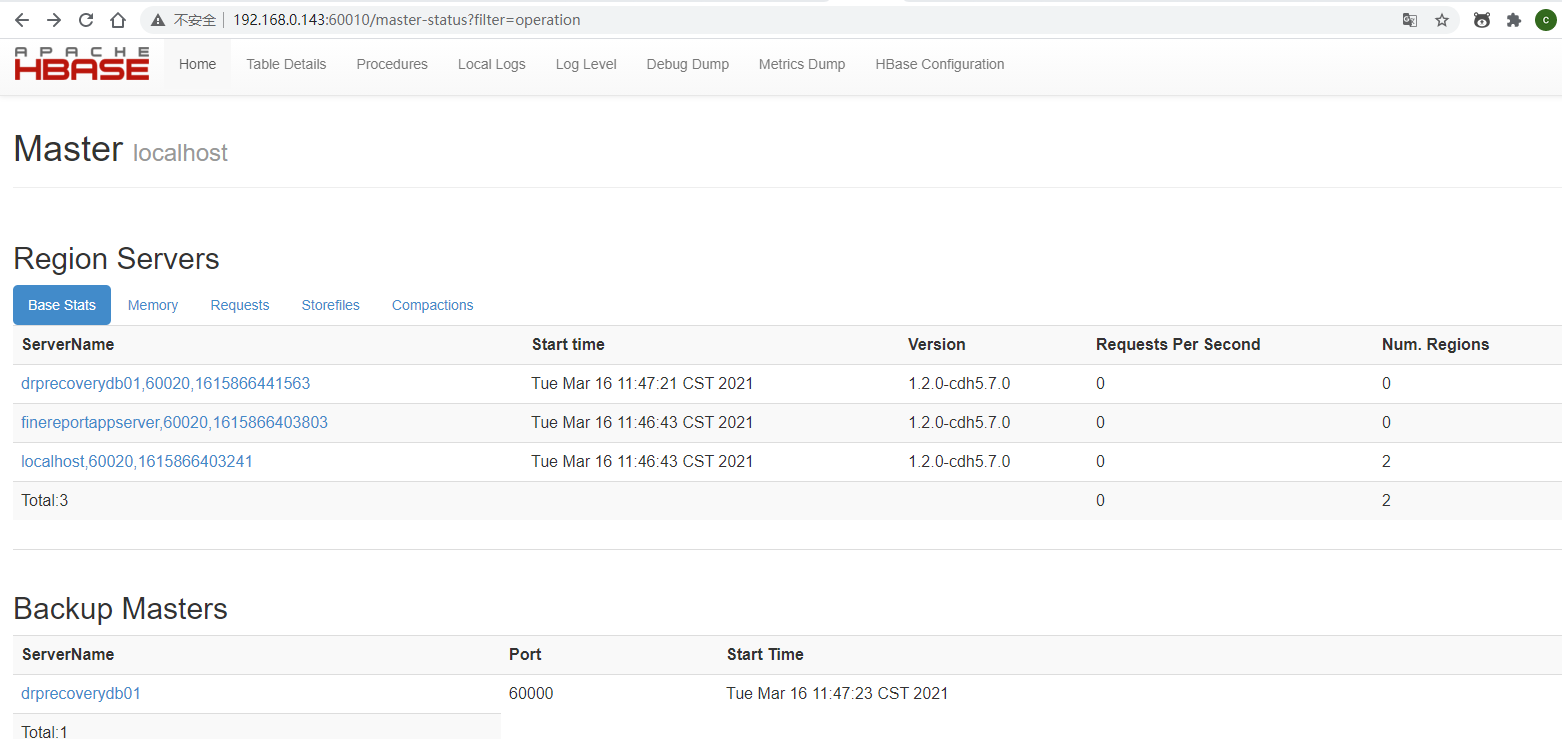Click the browser forward arrow
Viewport: 1562px width, 739px height.
pos(54,20)
